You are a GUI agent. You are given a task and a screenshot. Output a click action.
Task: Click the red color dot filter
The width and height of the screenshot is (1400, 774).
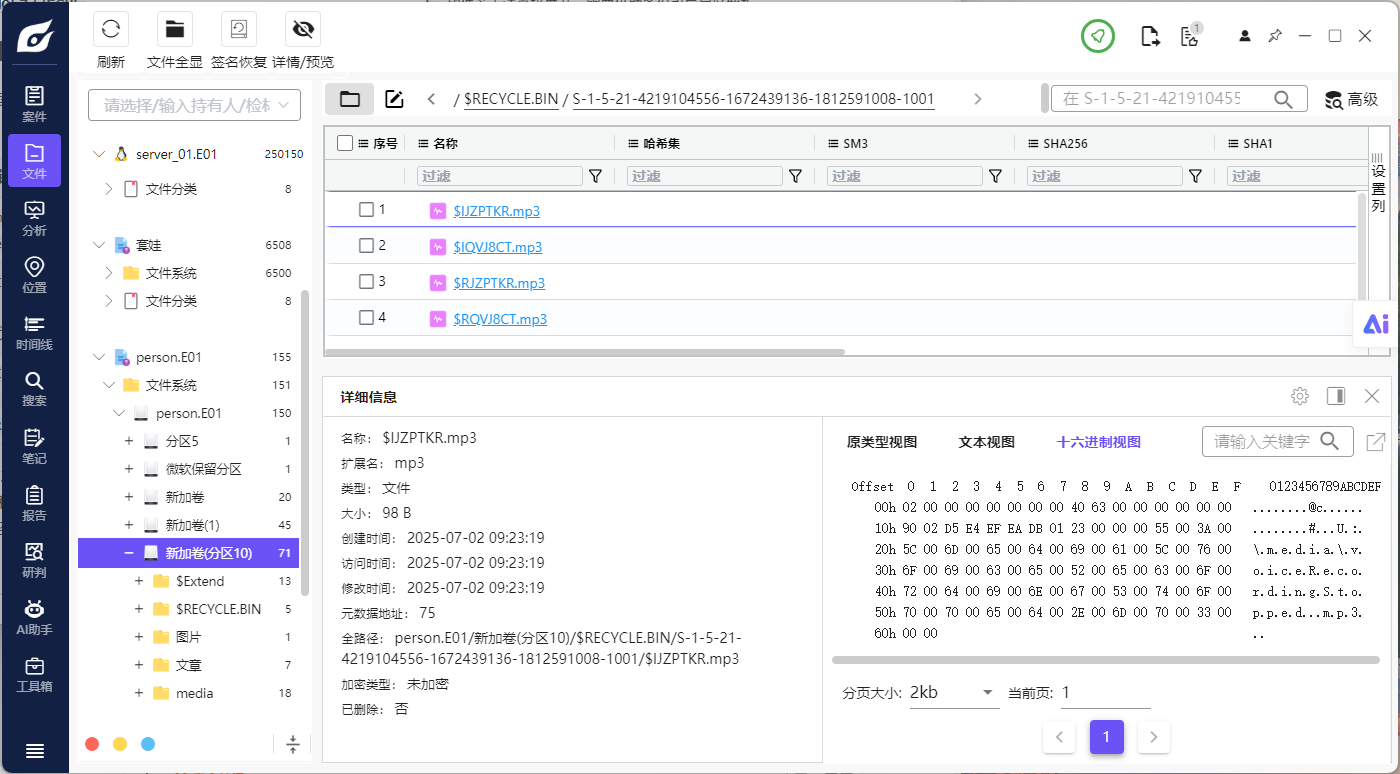click(92, 744)
